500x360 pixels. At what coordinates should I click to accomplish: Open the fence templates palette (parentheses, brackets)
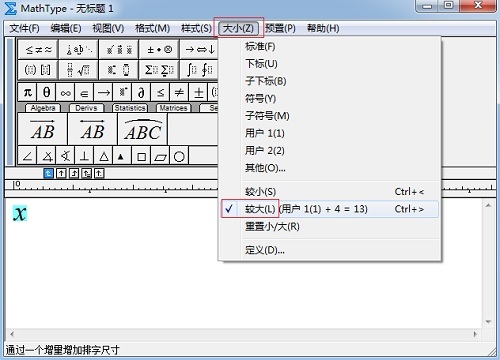pyautogui.click(x=38, y=70)
